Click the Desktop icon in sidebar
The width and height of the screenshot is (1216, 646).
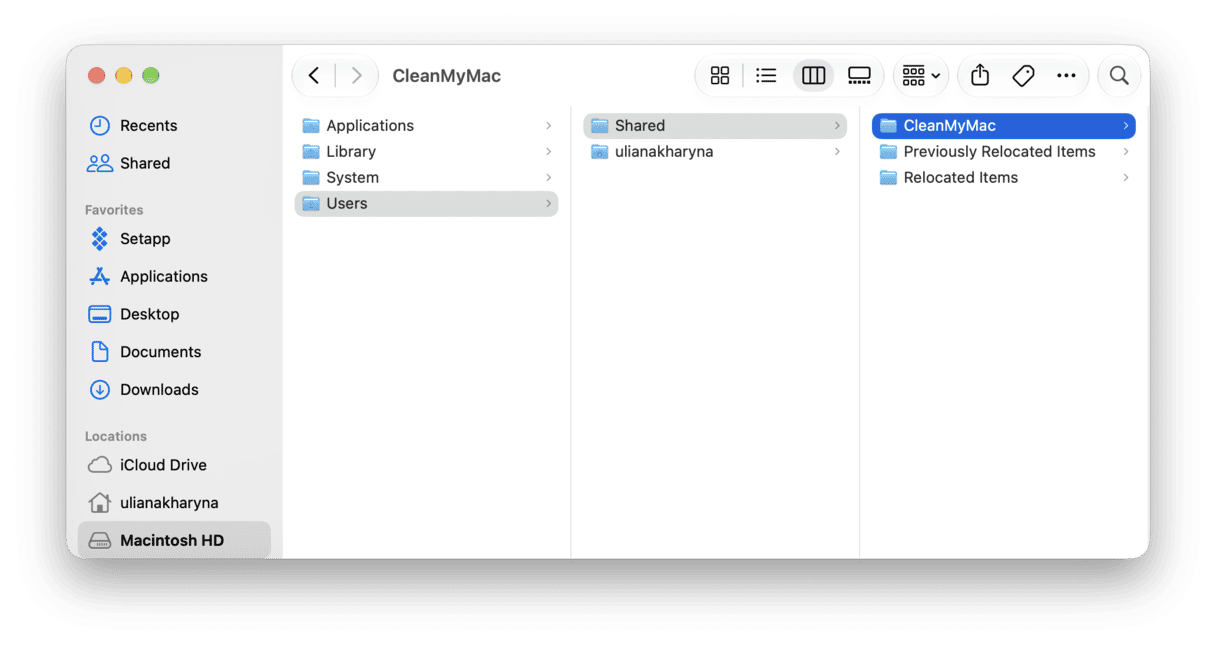(99, 314)
